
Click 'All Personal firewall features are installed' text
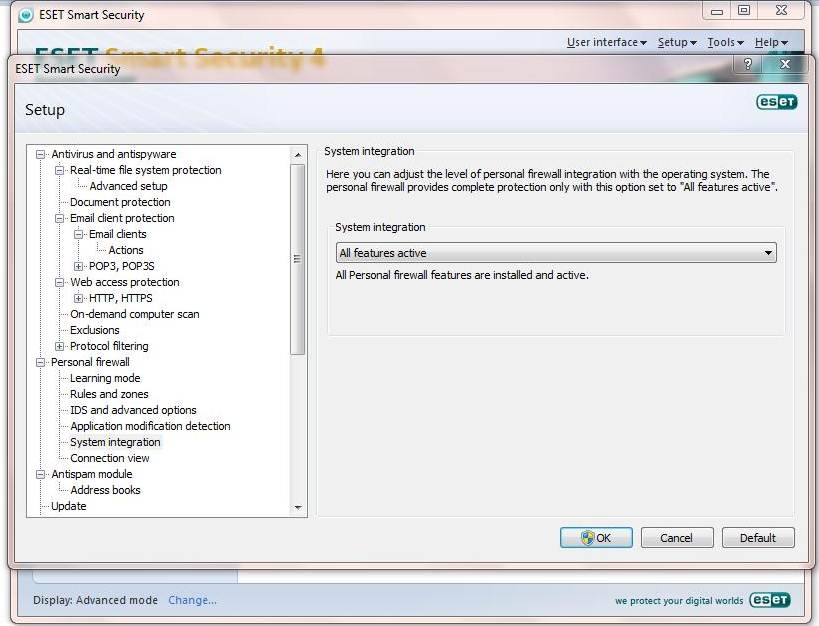[462, 275]
